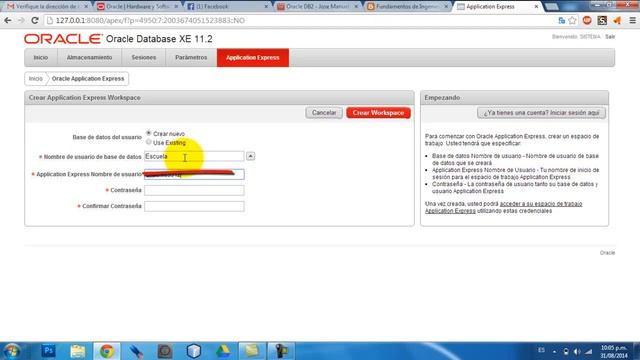Go back using browser back arrow
This screenshot has height=360, width=640.
[x=8, y=20]
